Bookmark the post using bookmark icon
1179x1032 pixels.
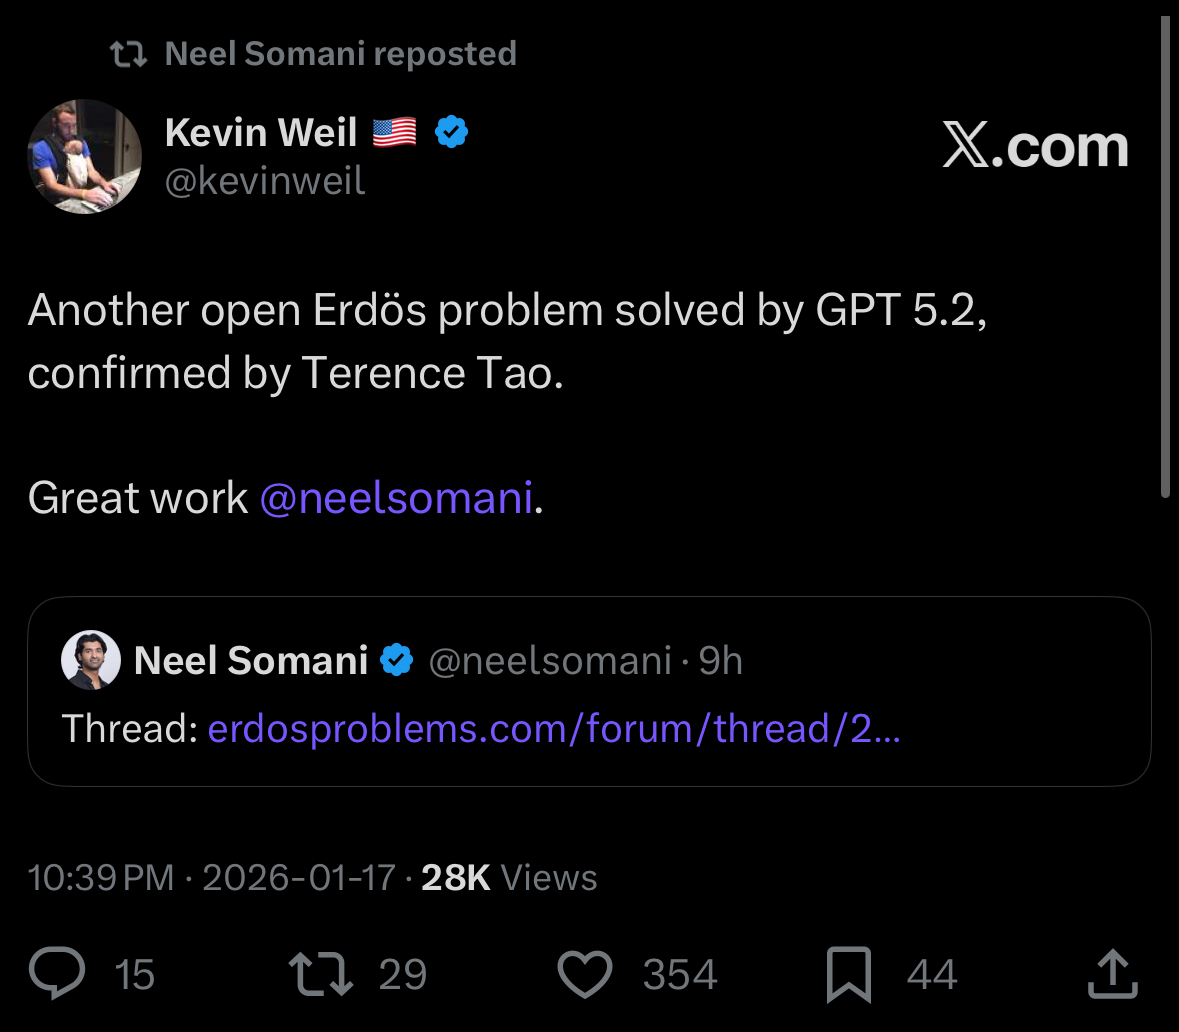point(849,975)
